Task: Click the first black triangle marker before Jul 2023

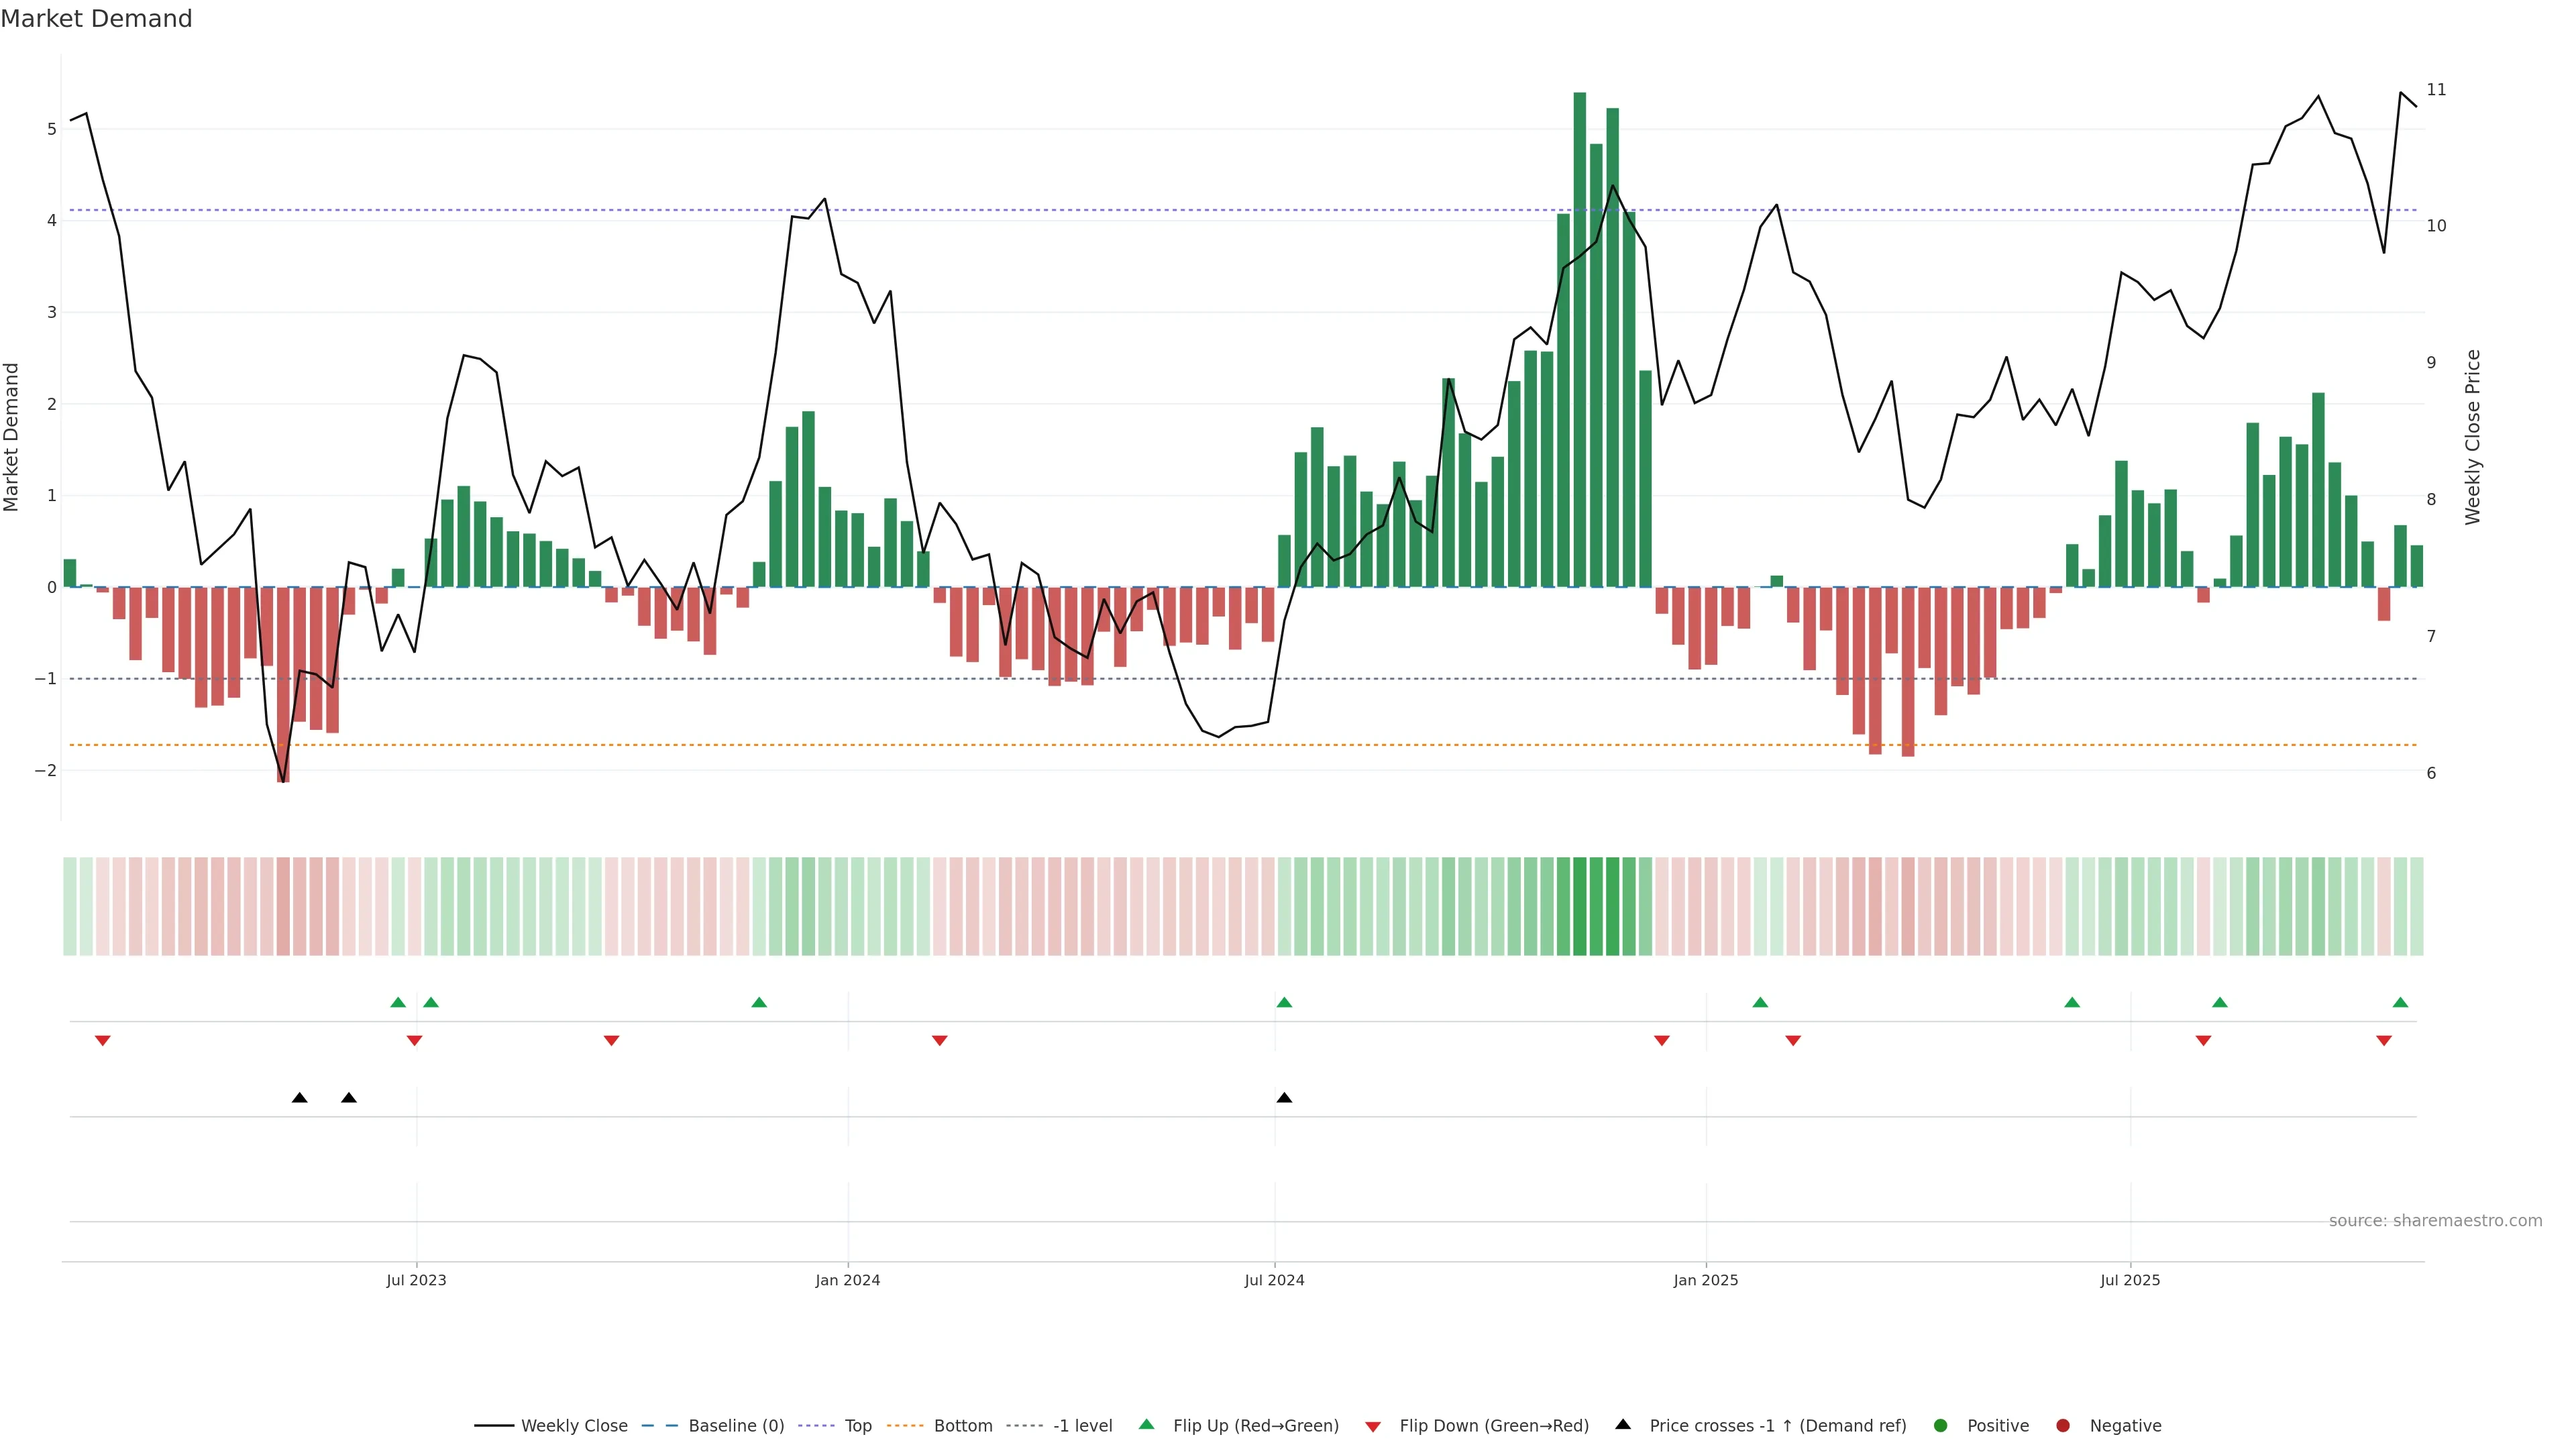Action: pos(299,1098)
